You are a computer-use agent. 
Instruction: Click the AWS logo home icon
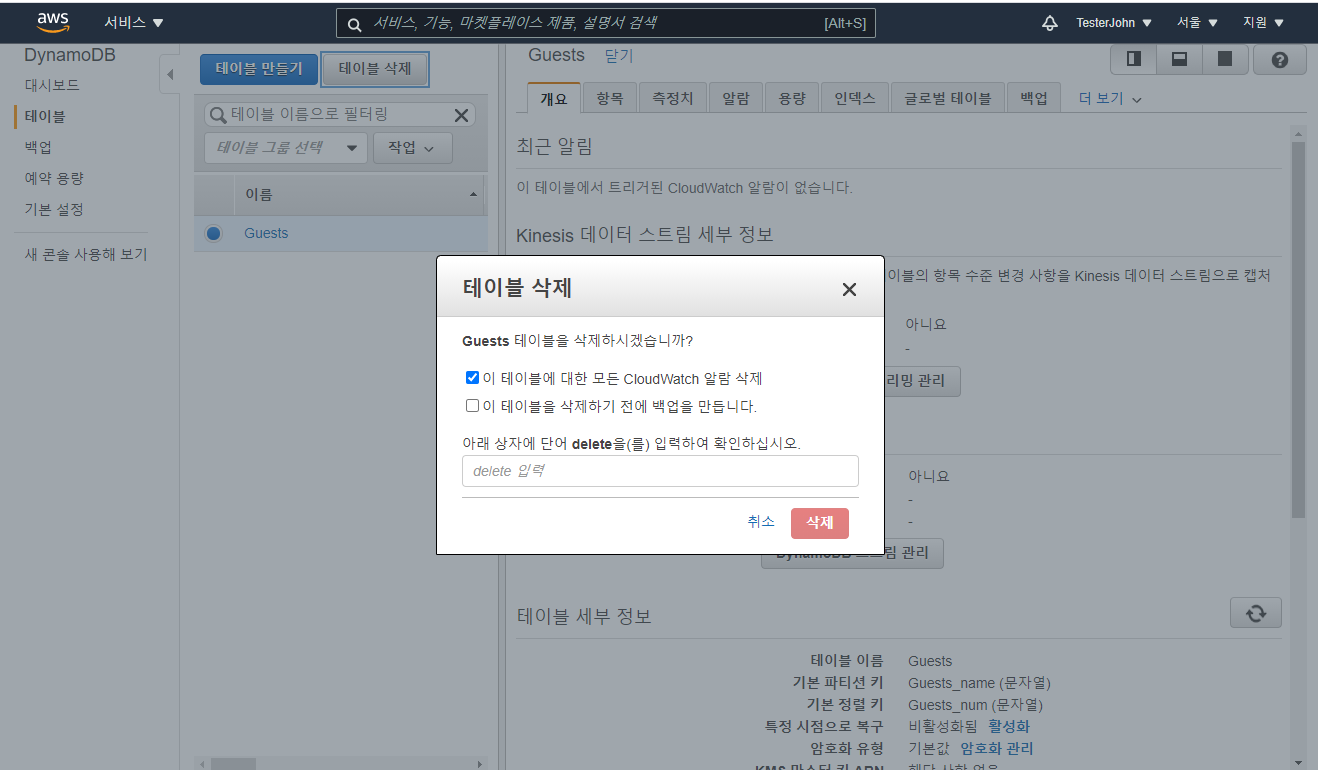click(53, 22)
